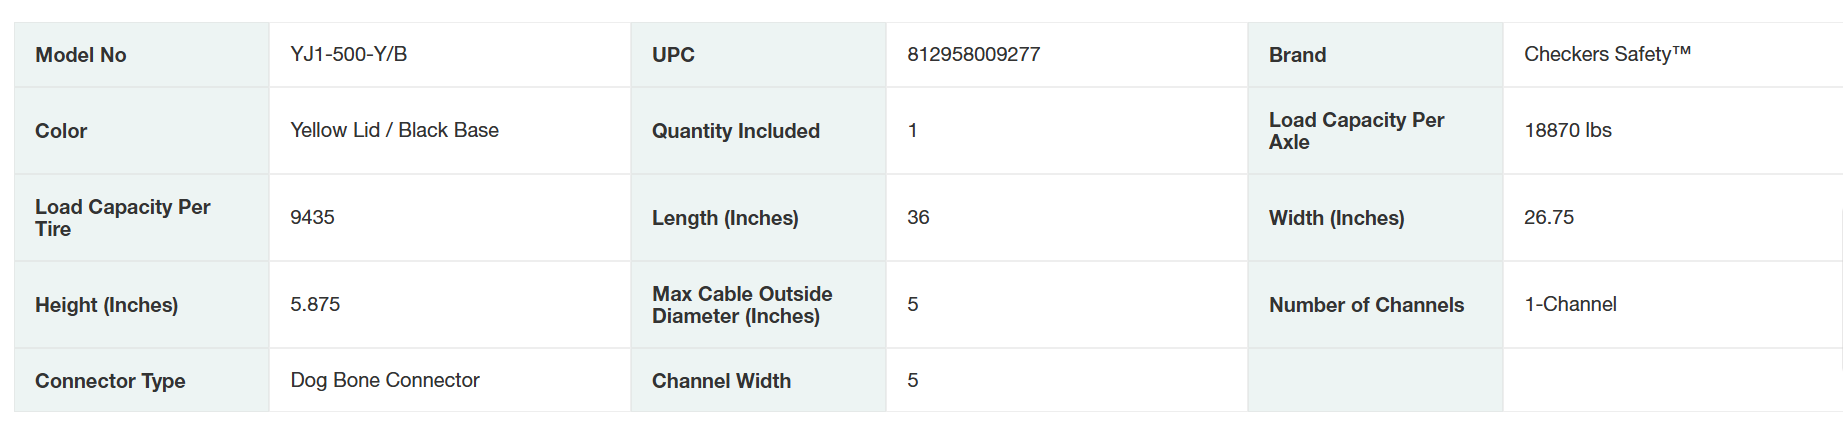Select the 1-Channel value
This screenshot has width=1844, height=435.
pos(1570,304)
